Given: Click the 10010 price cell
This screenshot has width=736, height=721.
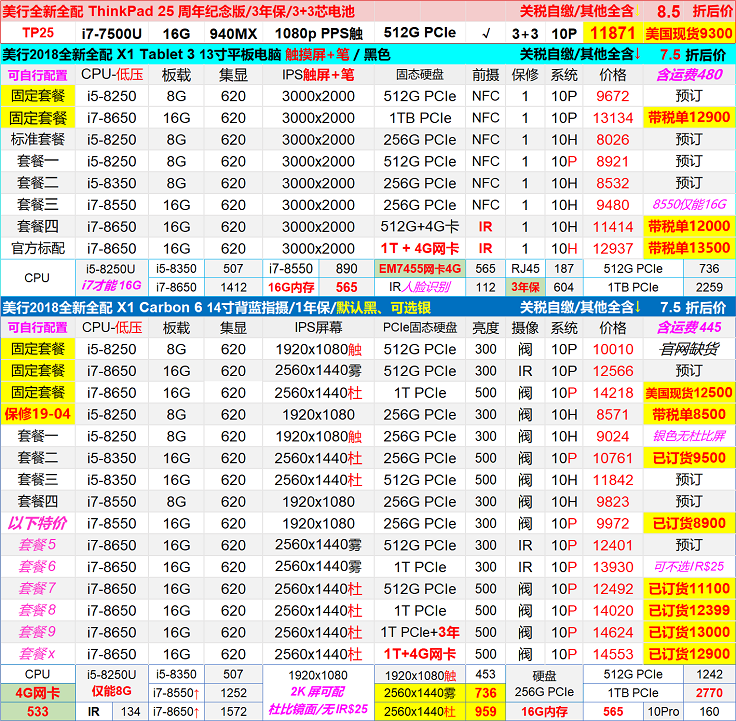Looking at the screenshot, I should point(613,349).
